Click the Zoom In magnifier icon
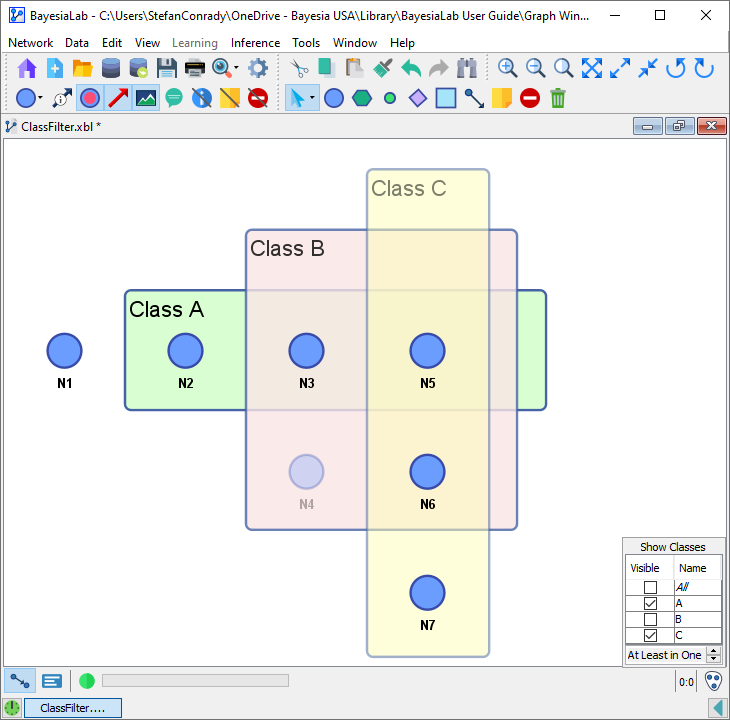This screenshot has height=720, width=730. tap(508, 68)
